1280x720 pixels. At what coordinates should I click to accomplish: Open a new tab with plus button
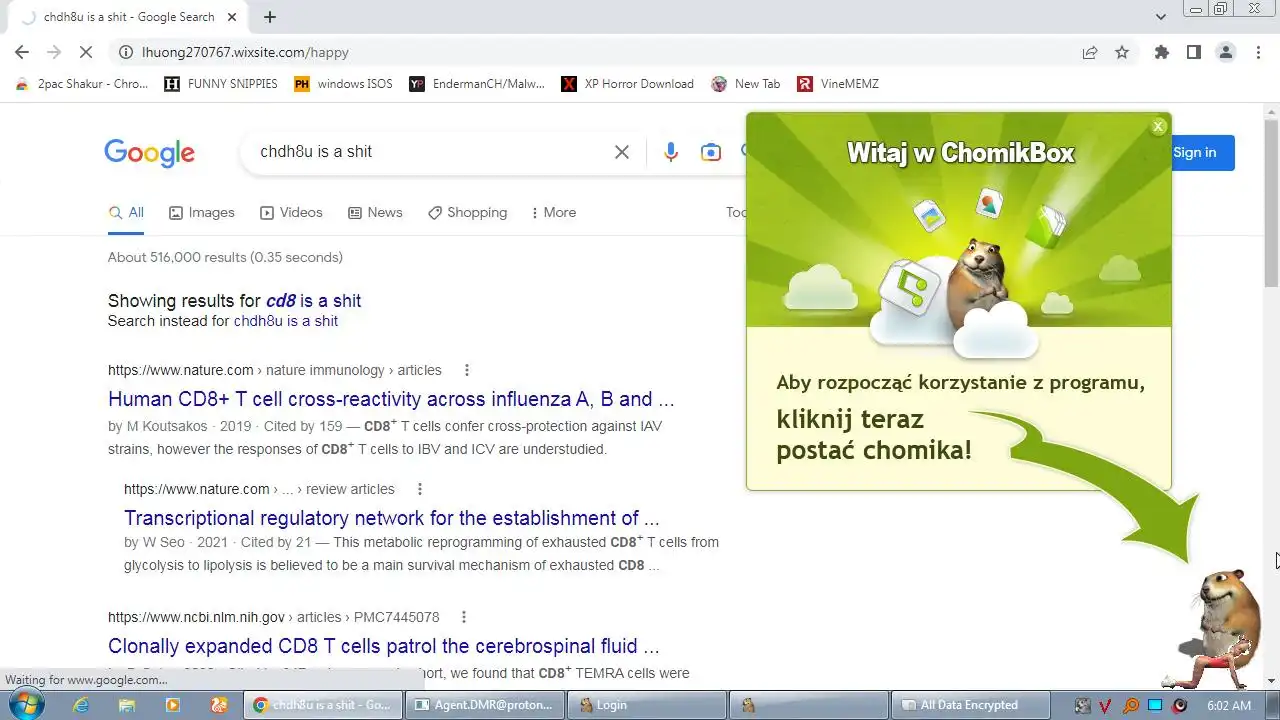pyautogui.click(x=270, y=17)
